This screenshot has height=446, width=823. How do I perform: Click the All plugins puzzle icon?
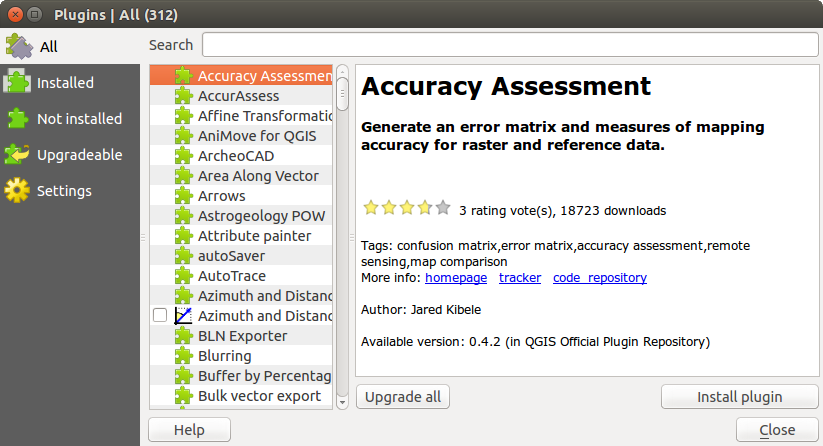(19, 46)
